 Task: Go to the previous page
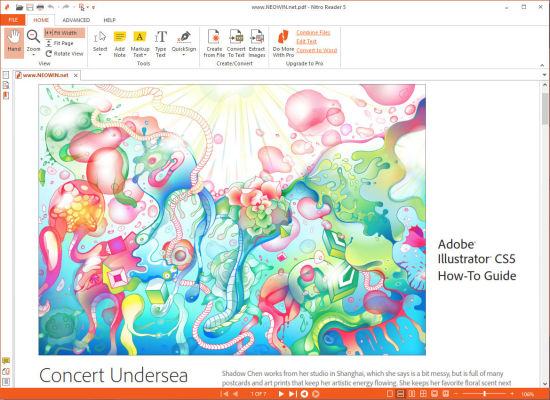click(235, 394)
